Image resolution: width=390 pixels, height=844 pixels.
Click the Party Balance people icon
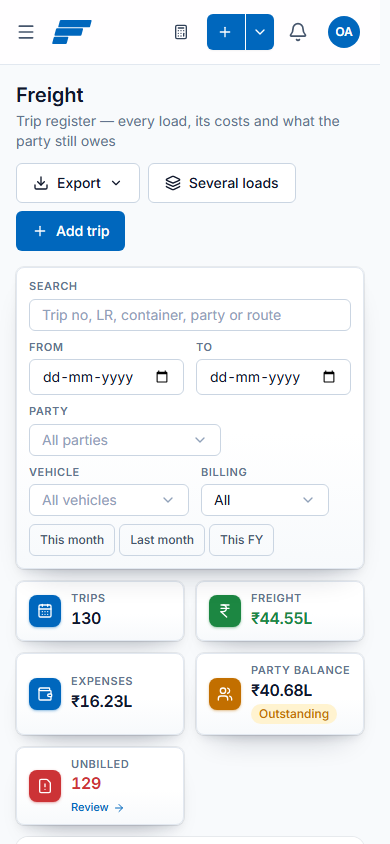pos(225,694)
